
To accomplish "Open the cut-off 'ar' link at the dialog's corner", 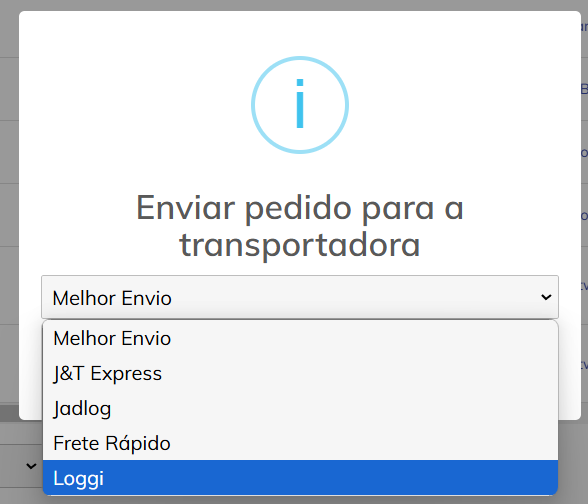I will (x=584, y=27).
